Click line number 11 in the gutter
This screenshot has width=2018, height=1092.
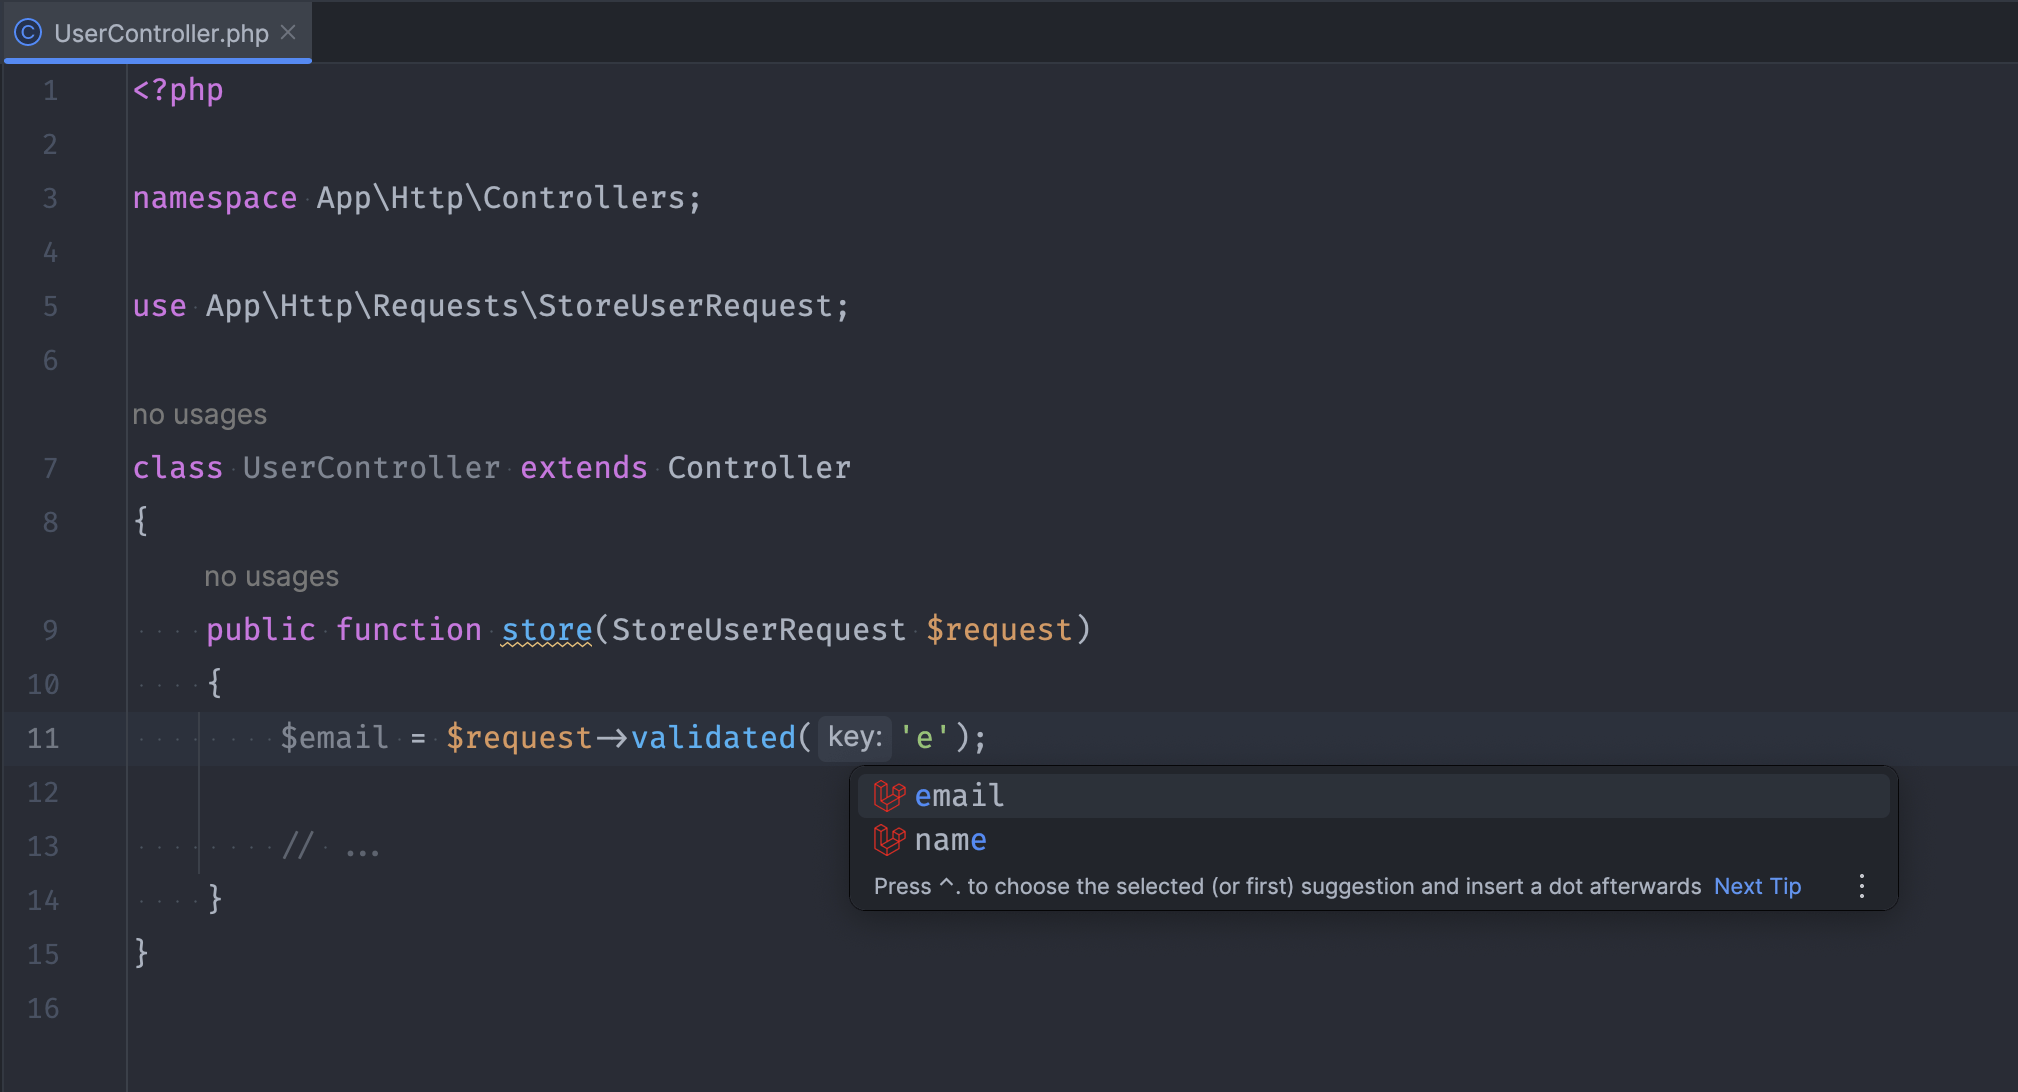point(43,738)
